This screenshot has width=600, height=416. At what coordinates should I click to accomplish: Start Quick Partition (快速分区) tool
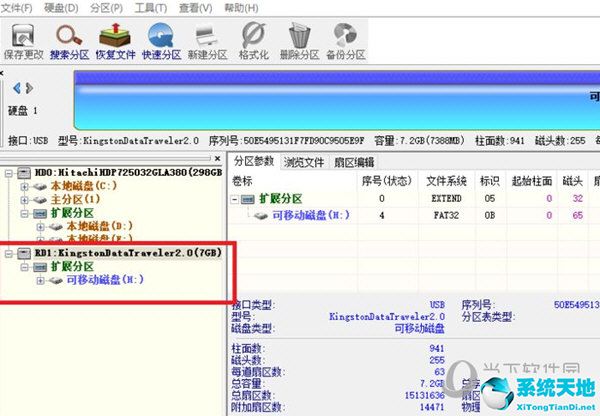pyautogui.click(x=161, y=41)
